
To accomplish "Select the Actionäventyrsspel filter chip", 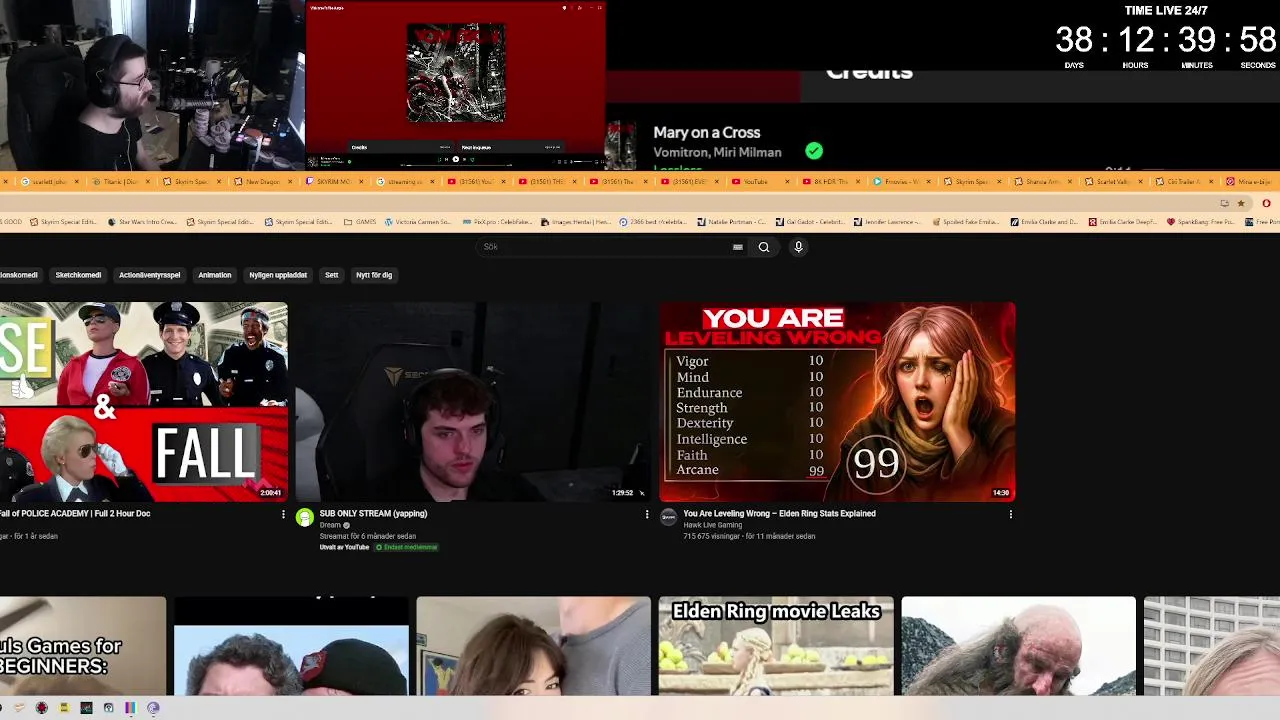I will pyautogui.click(x=149, y=275).
